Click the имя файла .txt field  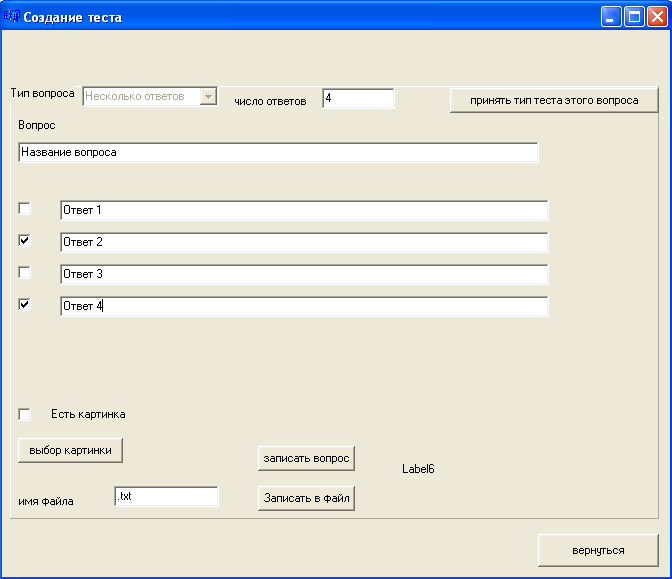(166, 496)
